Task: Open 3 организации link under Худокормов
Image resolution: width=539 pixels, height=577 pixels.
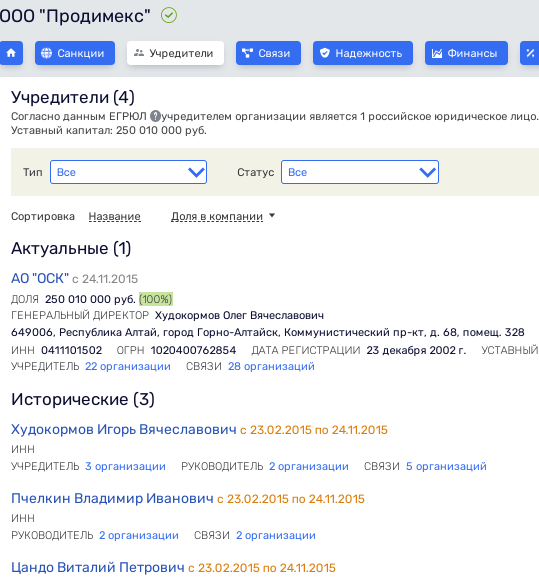Action: [125, 466]
